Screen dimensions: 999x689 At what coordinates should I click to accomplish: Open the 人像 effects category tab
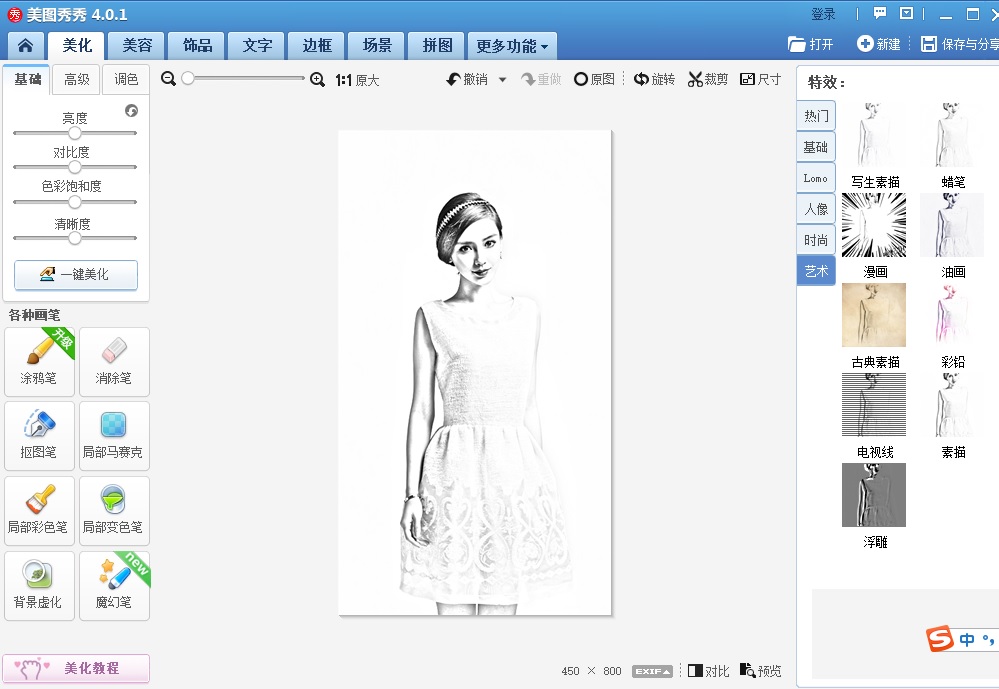[x=816, y=209]
